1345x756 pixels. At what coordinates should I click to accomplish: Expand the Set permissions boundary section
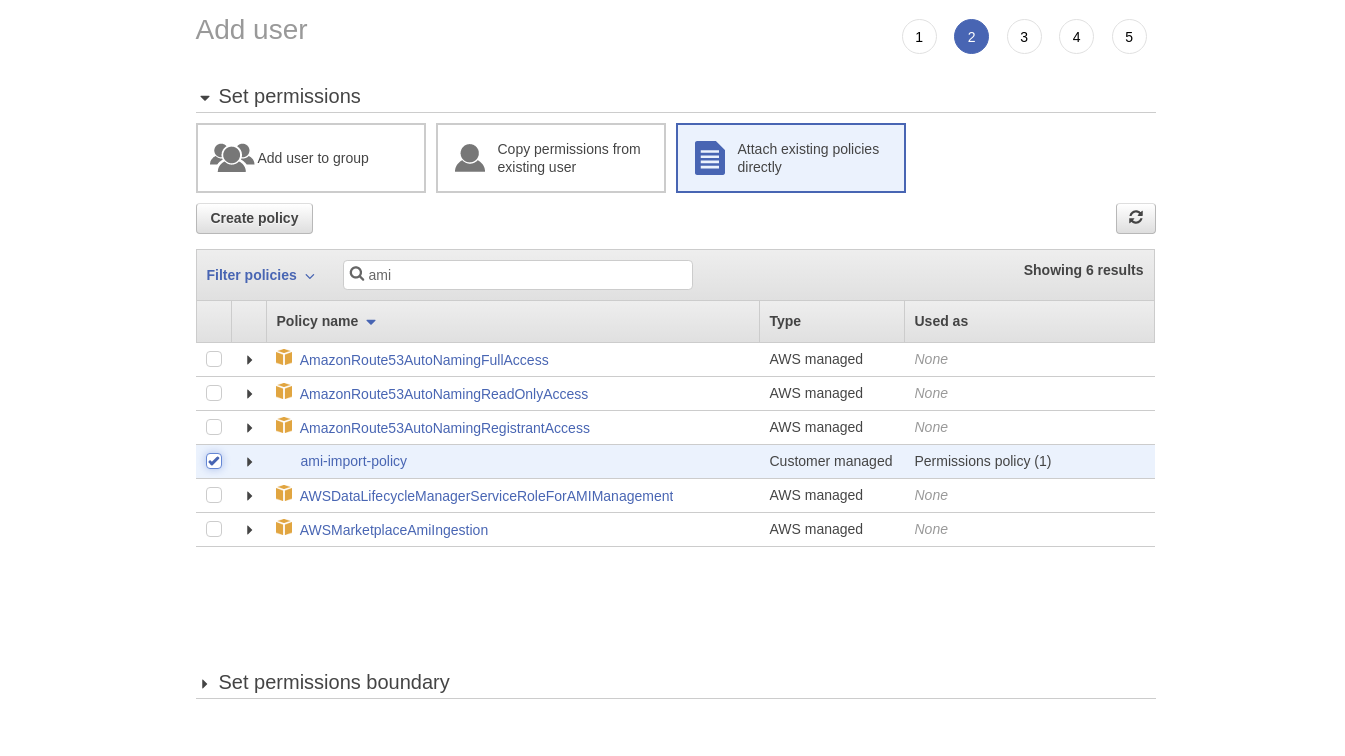tap(204, 682)
